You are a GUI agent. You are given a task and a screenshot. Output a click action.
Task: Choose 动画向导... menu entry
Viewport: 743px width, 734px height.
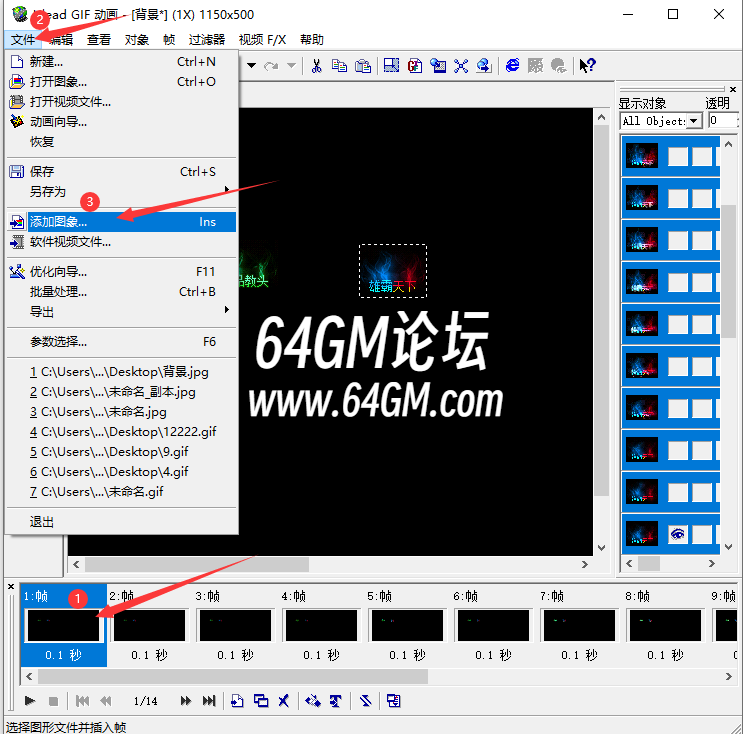121,122
